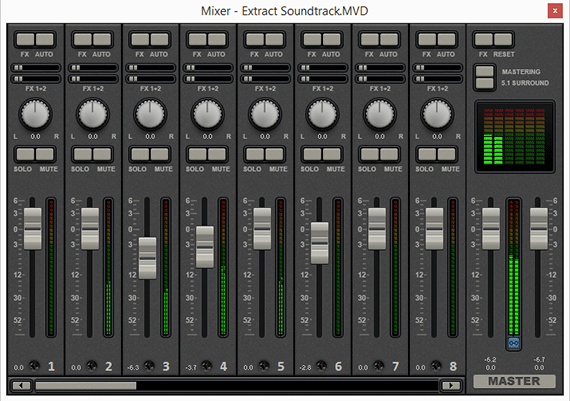Click channel 1 volume fader handle
Image resolution: width=570 pixels, height=401 pixels.
tap(33, 229)
